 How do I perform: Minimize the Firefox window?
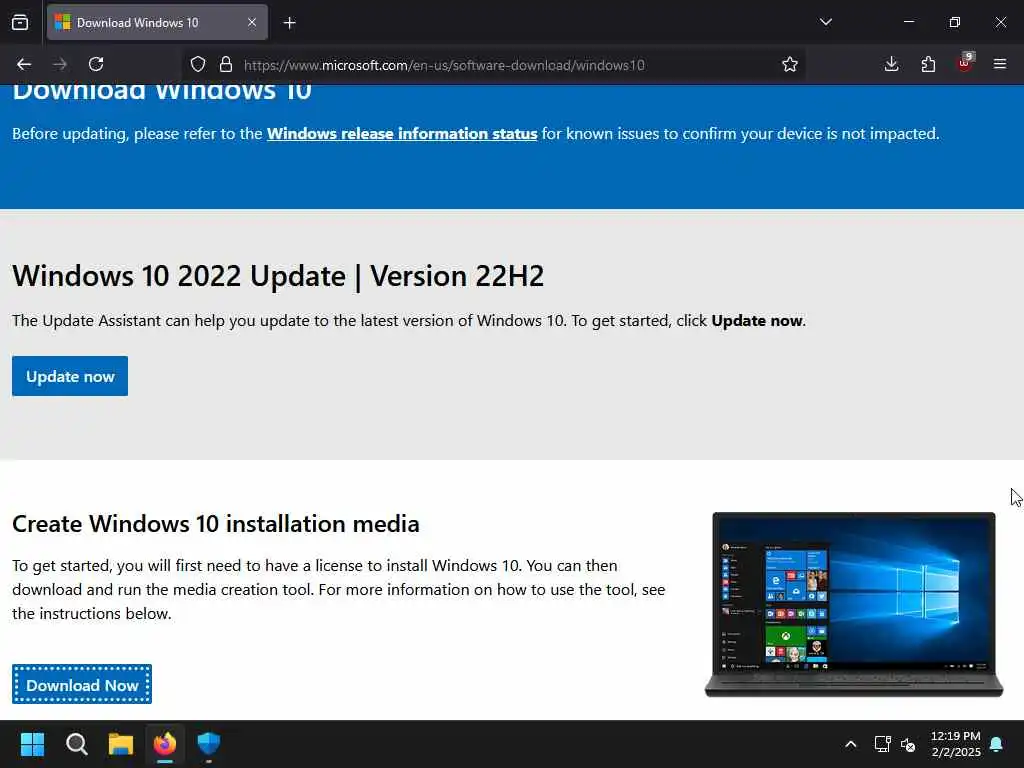point(909,22)
